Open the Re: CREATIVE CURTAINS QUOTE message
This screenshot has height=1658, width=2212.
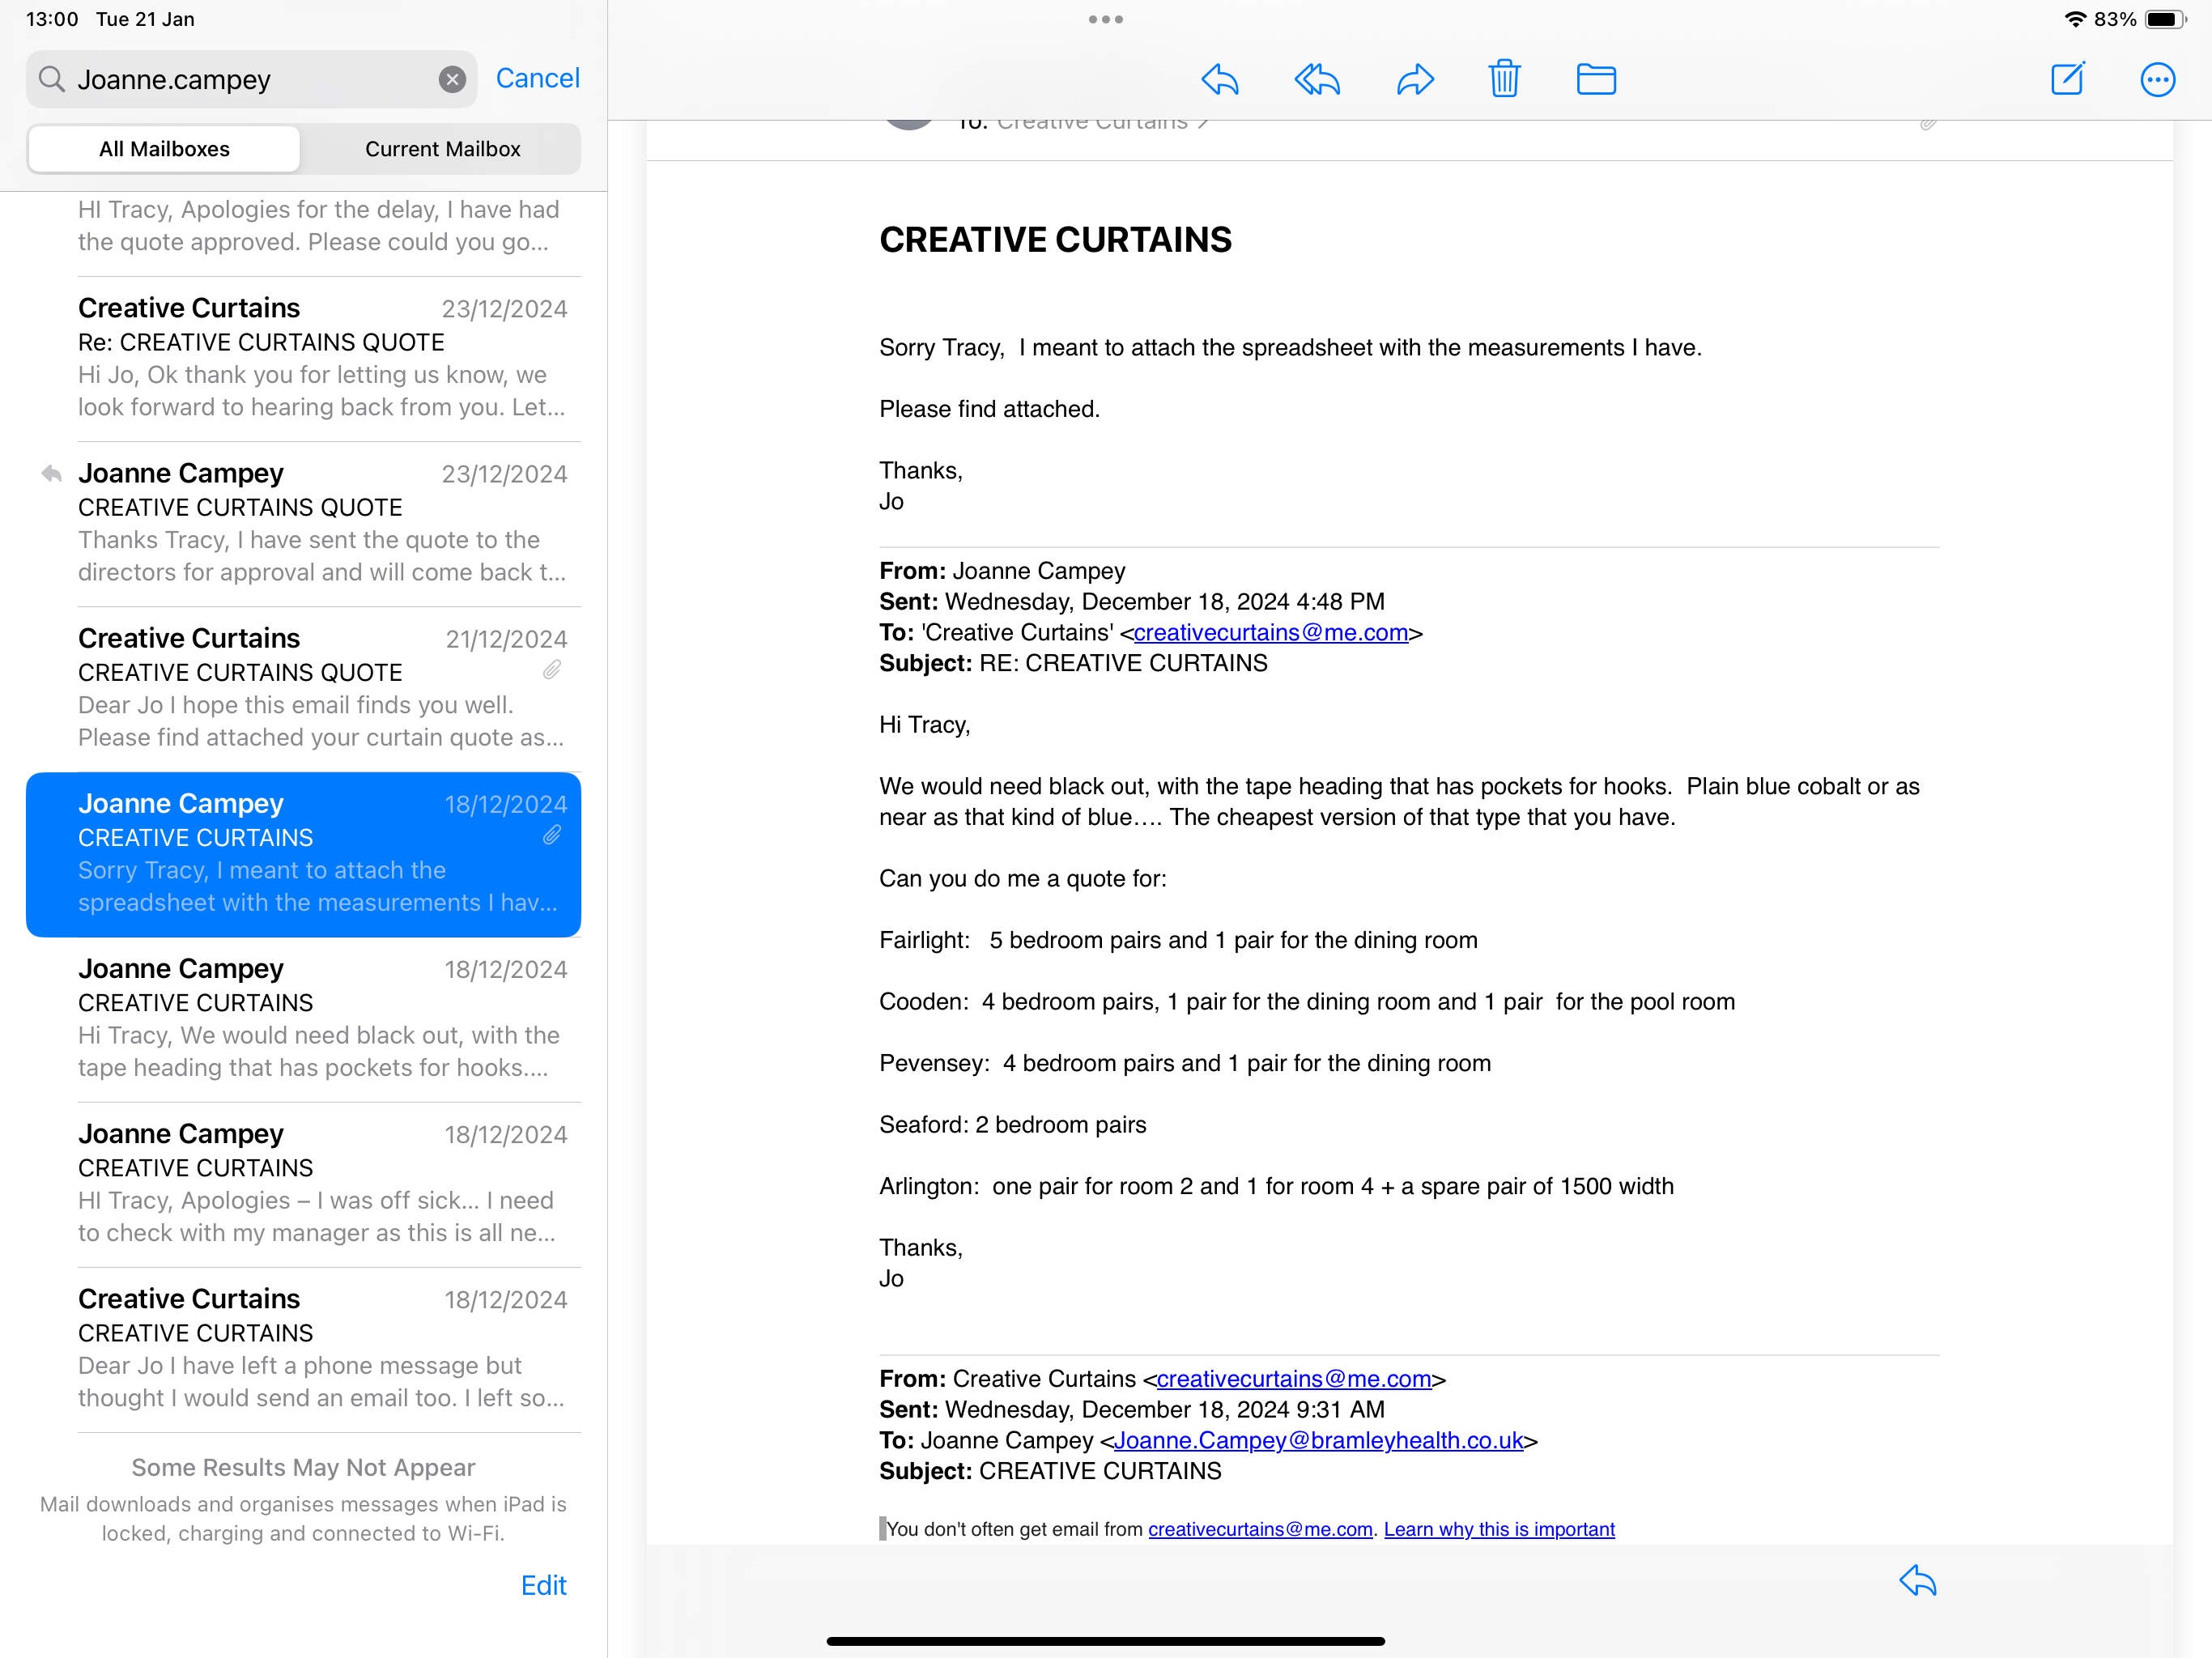[320, 358]
